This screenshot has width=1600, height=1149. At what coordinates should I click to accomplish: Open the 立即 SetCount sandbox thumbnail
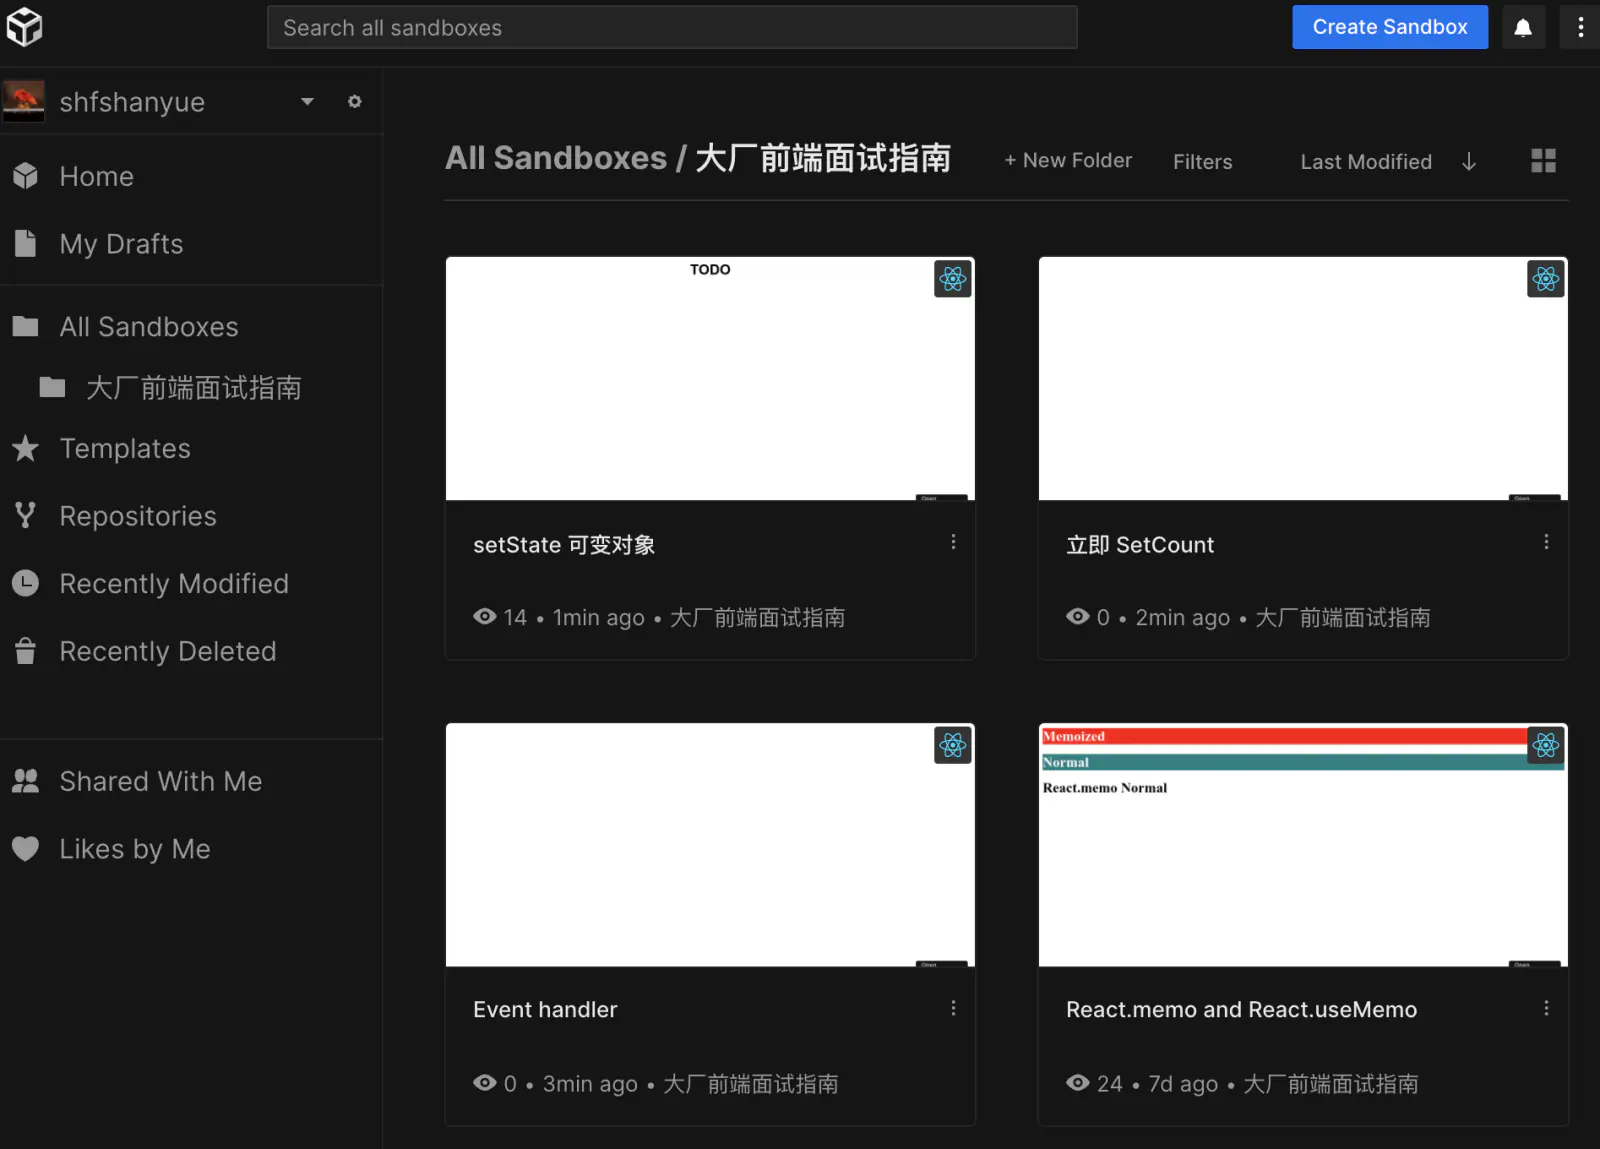coord(1303,378)
